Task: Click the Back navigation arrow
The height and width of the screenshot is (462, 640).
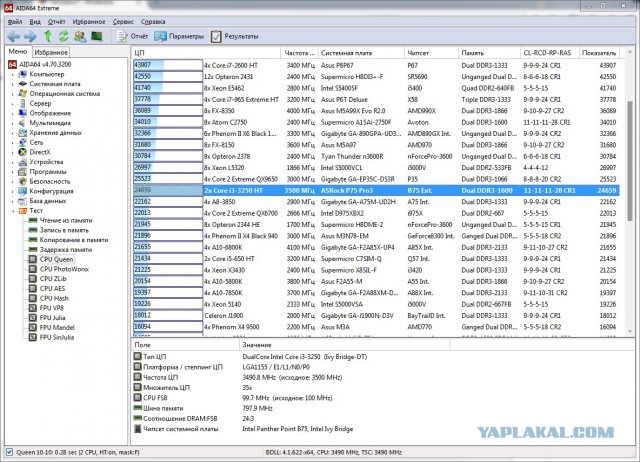Action: [x=12, y=35]
